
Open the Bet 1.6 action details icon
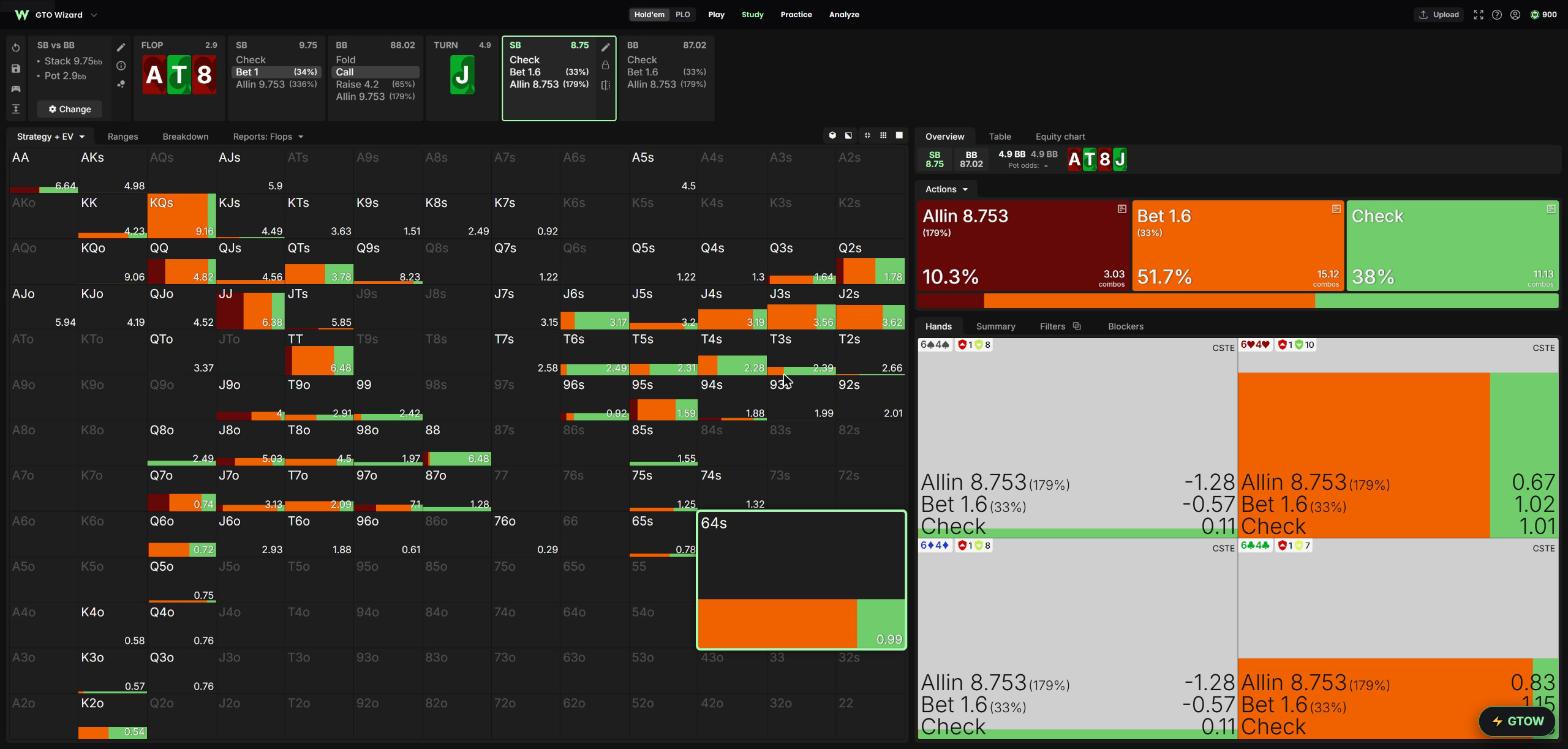pyautogui.click(x=1336, y=209)
